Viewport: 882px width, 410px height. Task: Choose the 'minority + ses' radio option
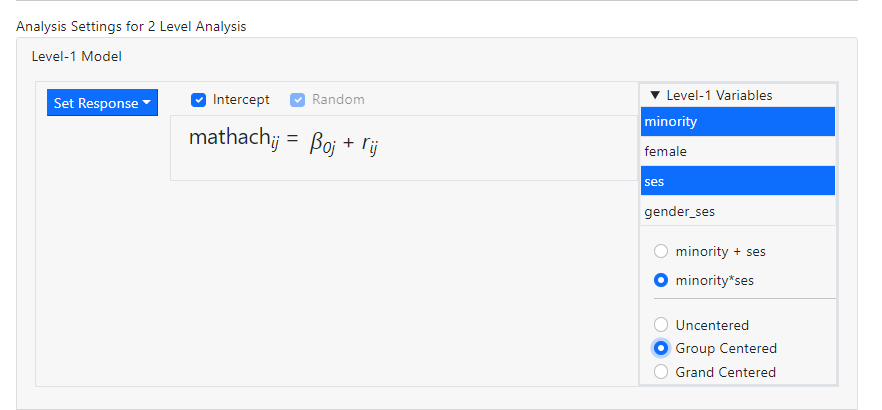661,251
